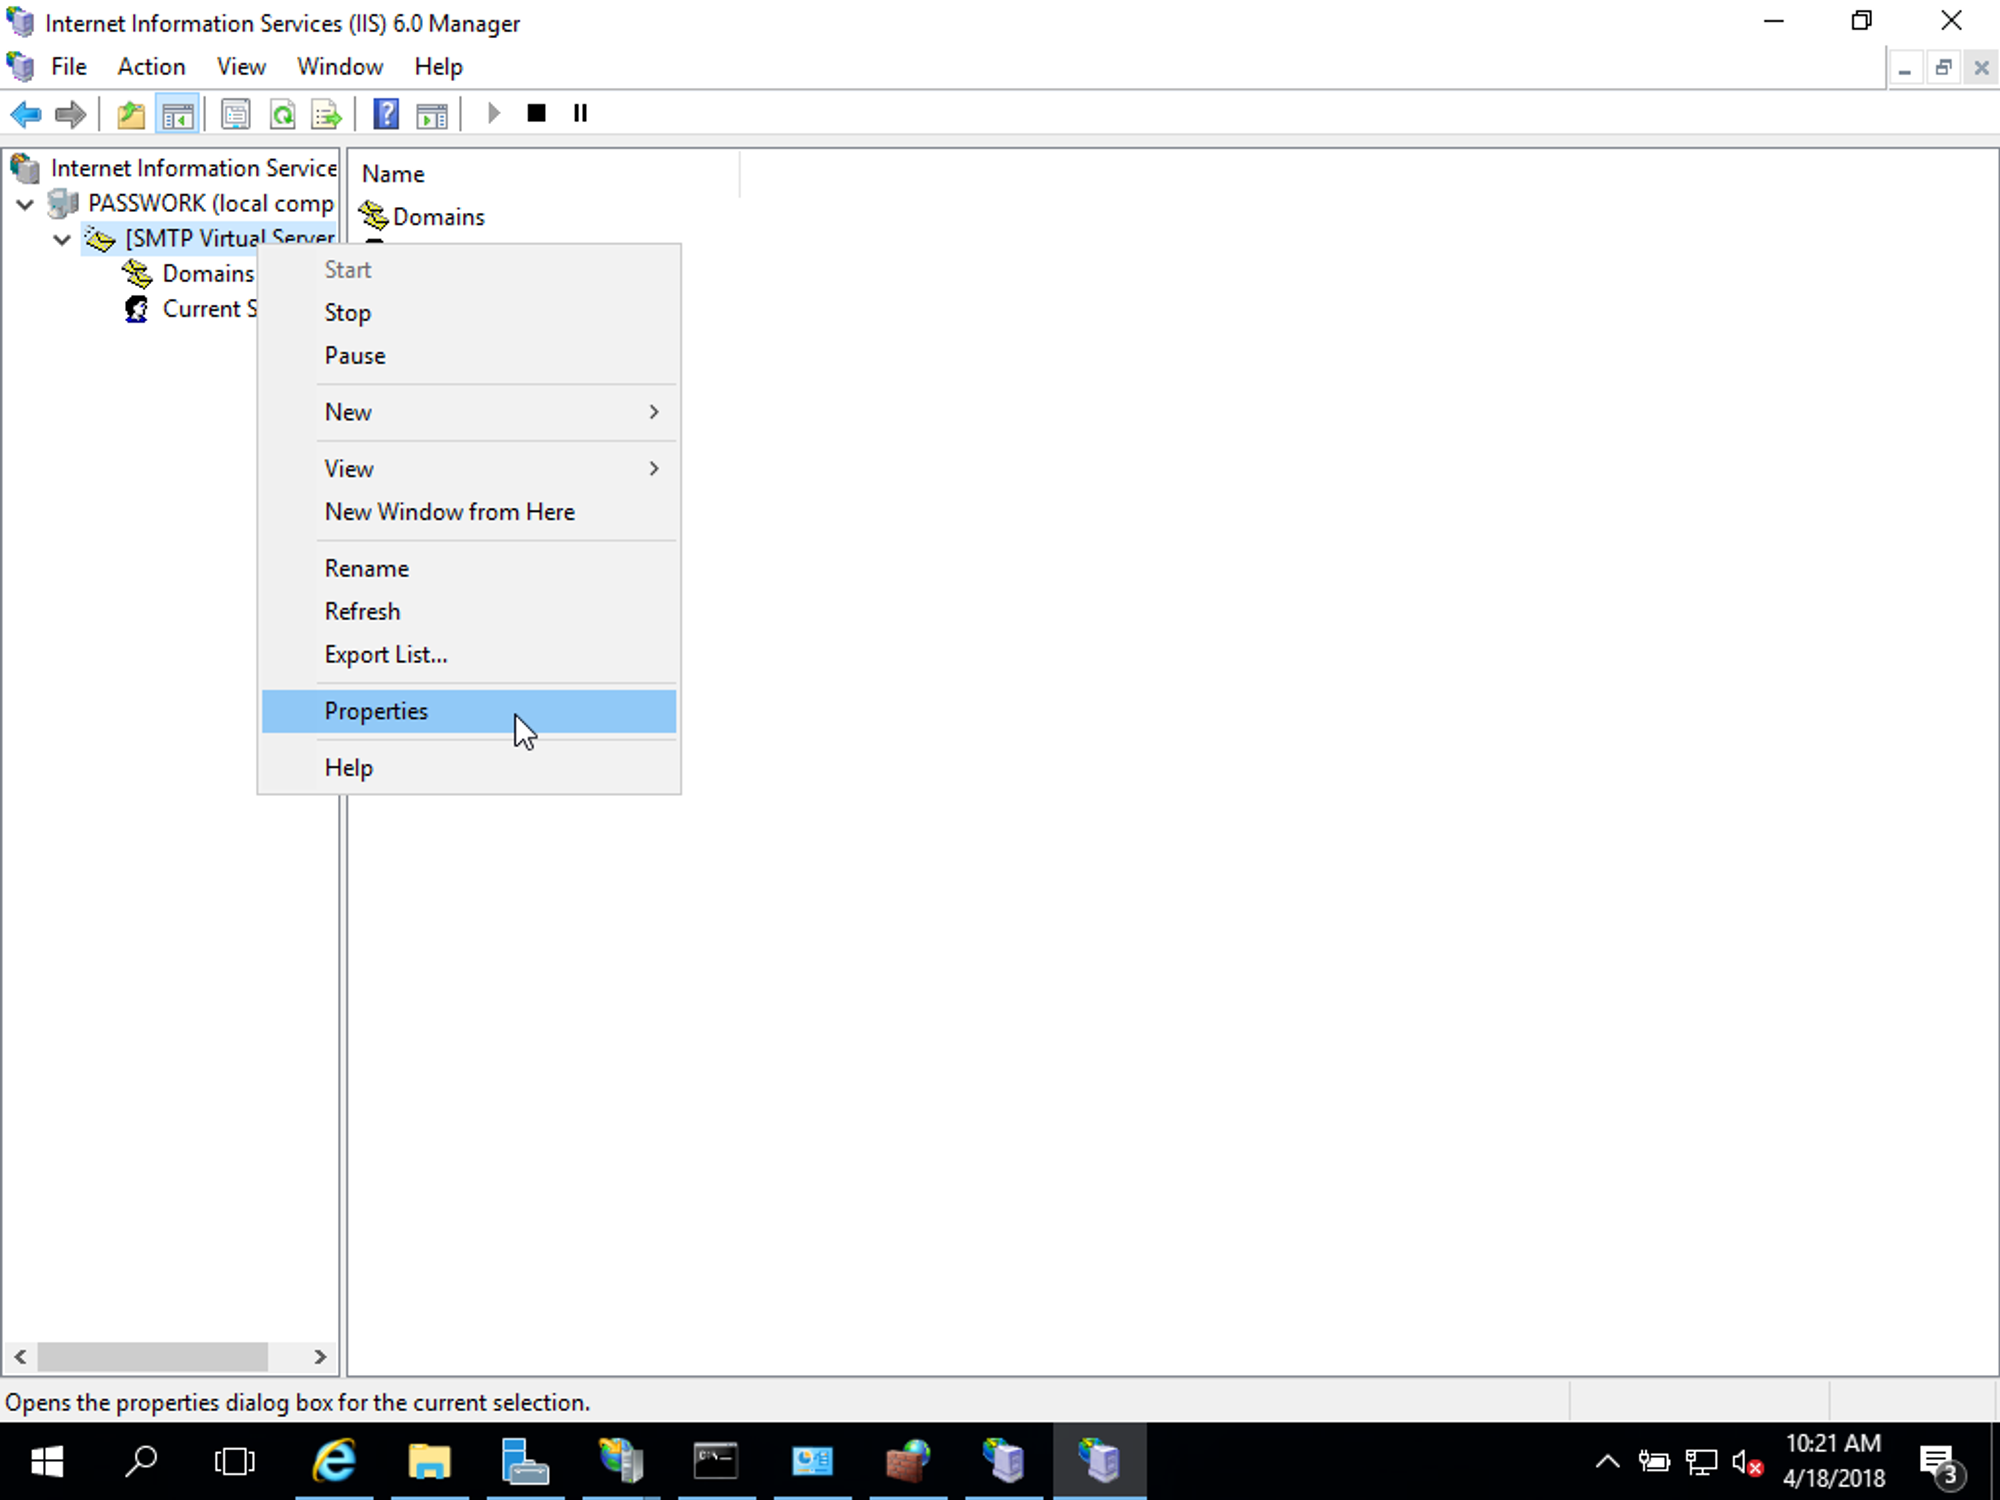Click the Forward navigation arrow in toolbar
Screen dimensions: 2000x1500
[70, 113]
